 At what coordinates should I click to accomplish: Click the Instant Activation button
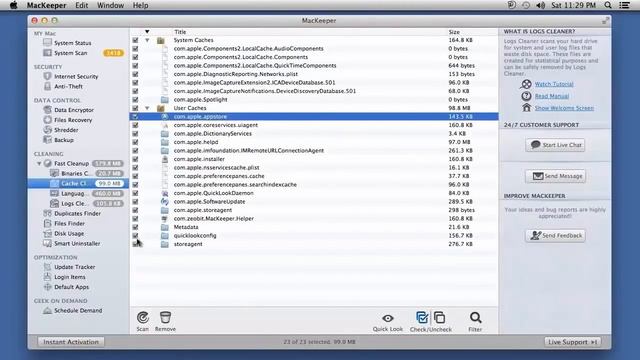click(71, 342)
